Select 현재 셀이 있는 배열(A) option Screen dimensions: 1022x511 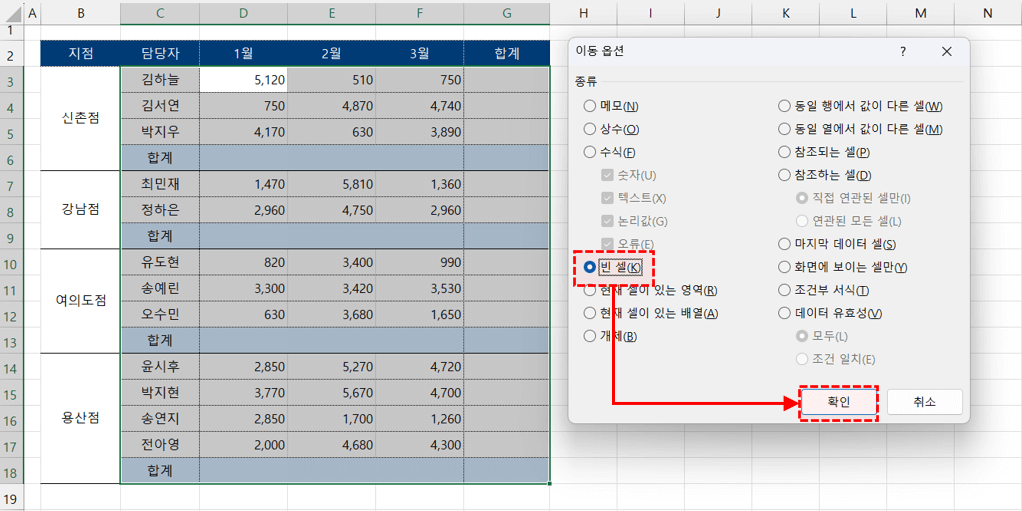click(x=650, y=313)
